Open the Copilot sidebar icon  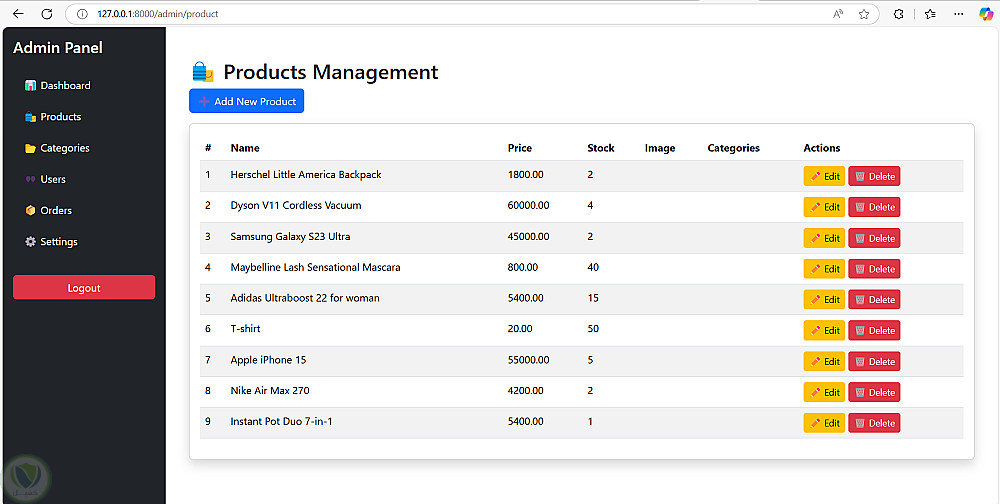point(986,14)
